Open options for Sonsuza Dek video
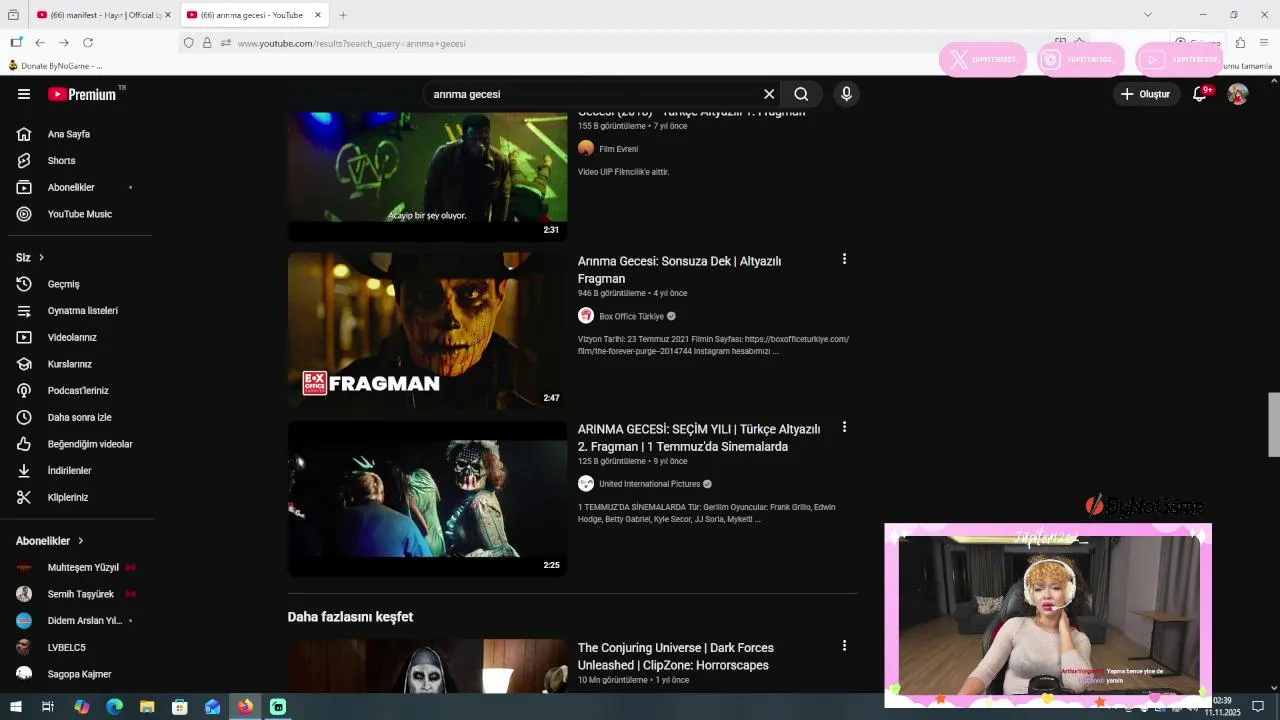Image resolution: width=1280 pixels, height=720 pixels. (x=844, y=259)
